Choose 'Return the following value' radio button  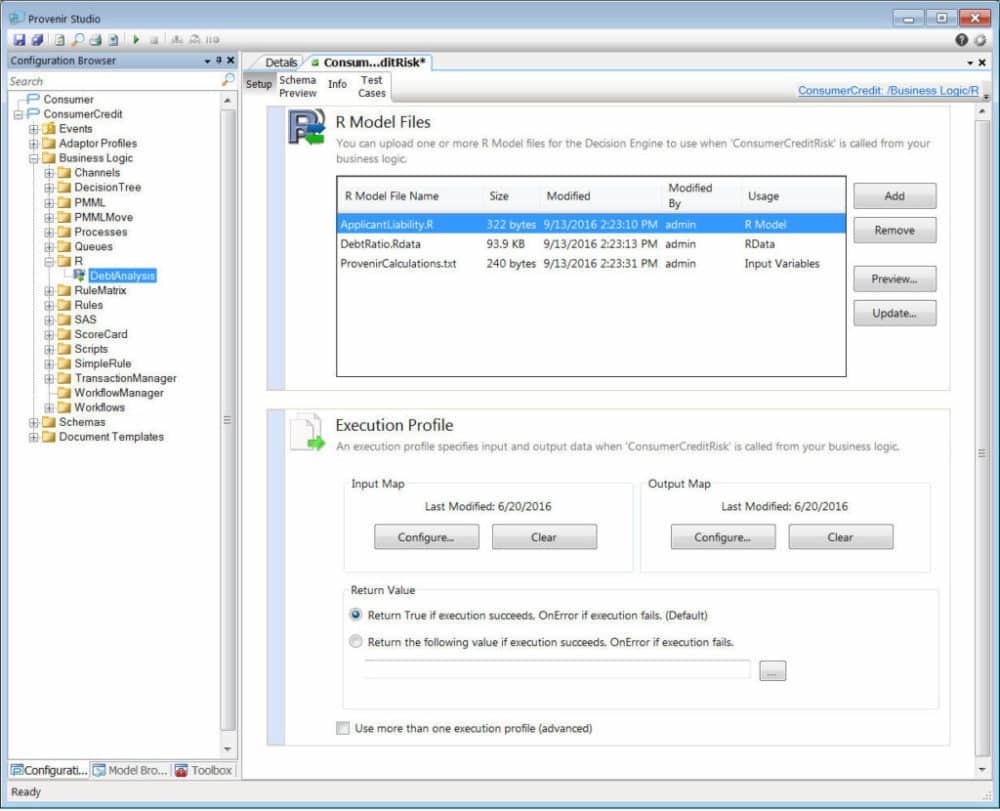[356, 642]
